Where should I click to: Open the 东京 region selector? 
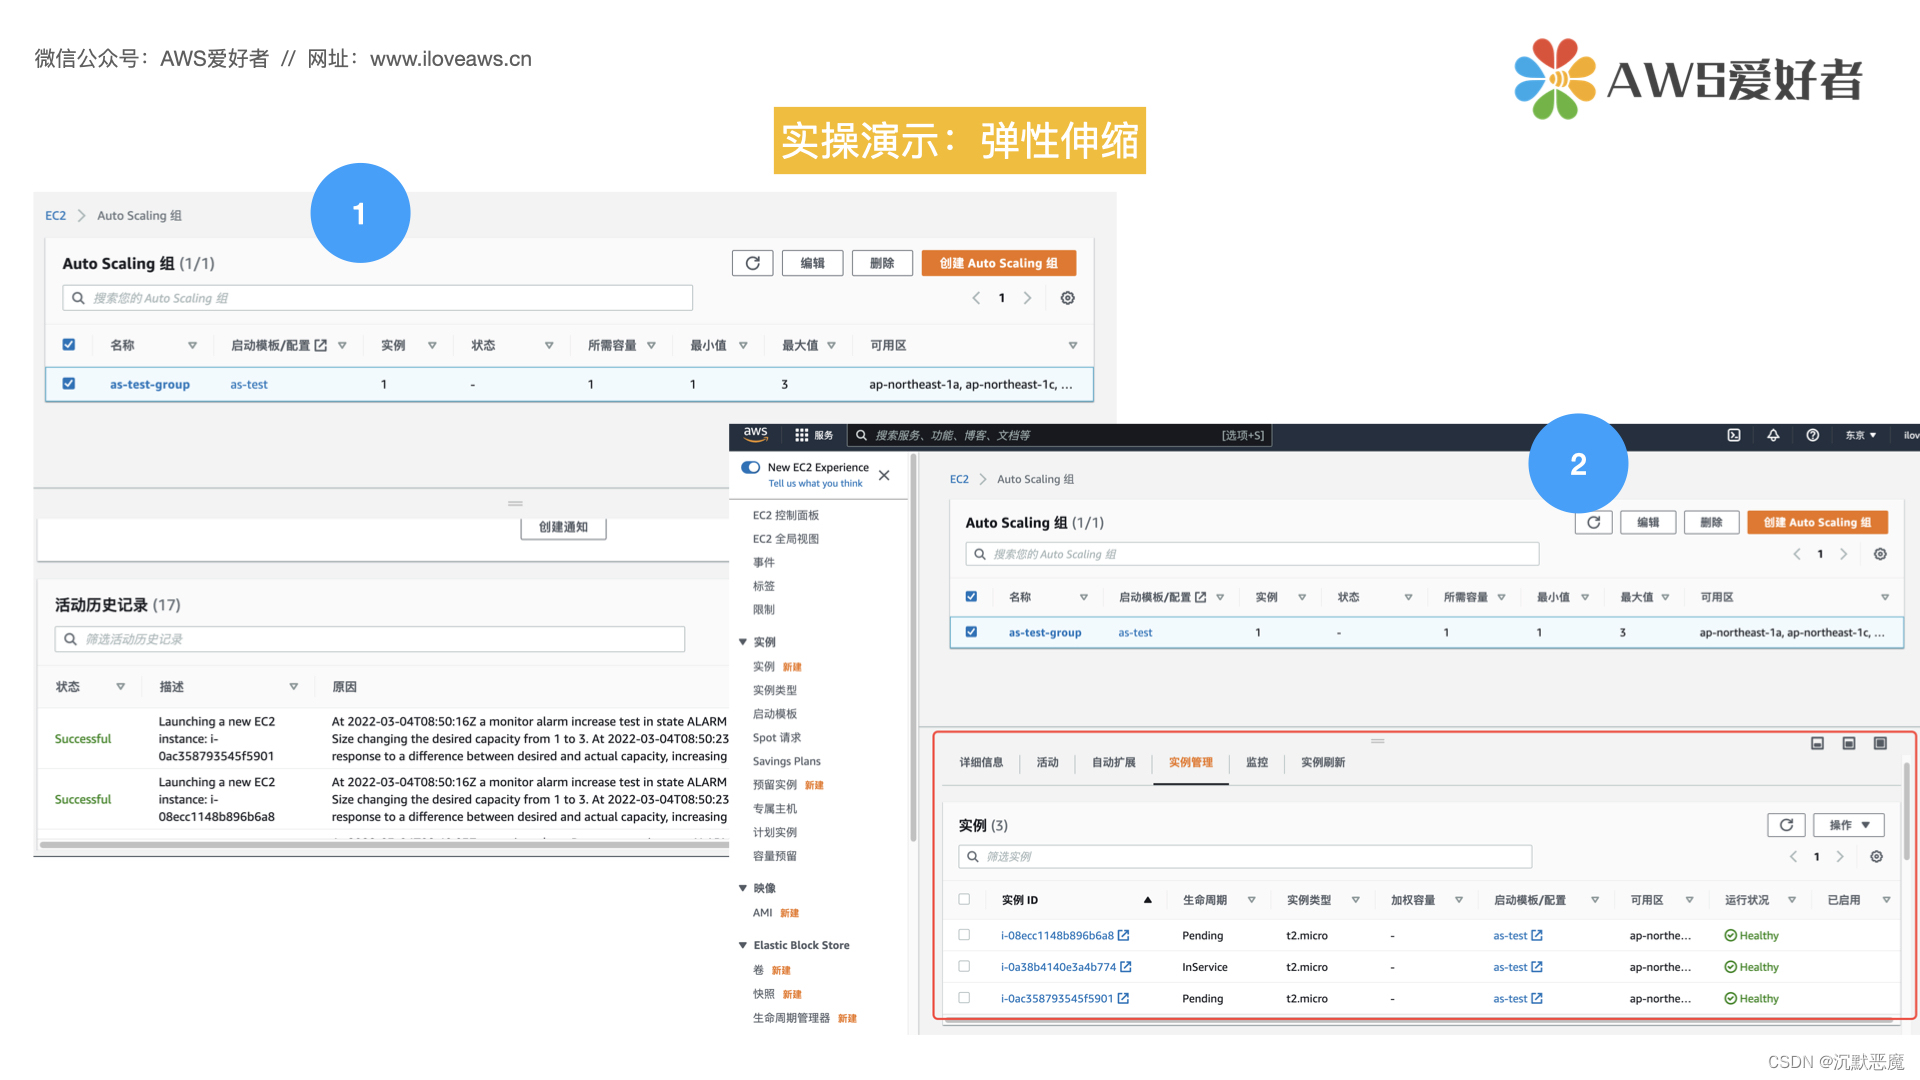coord(1861,435)
